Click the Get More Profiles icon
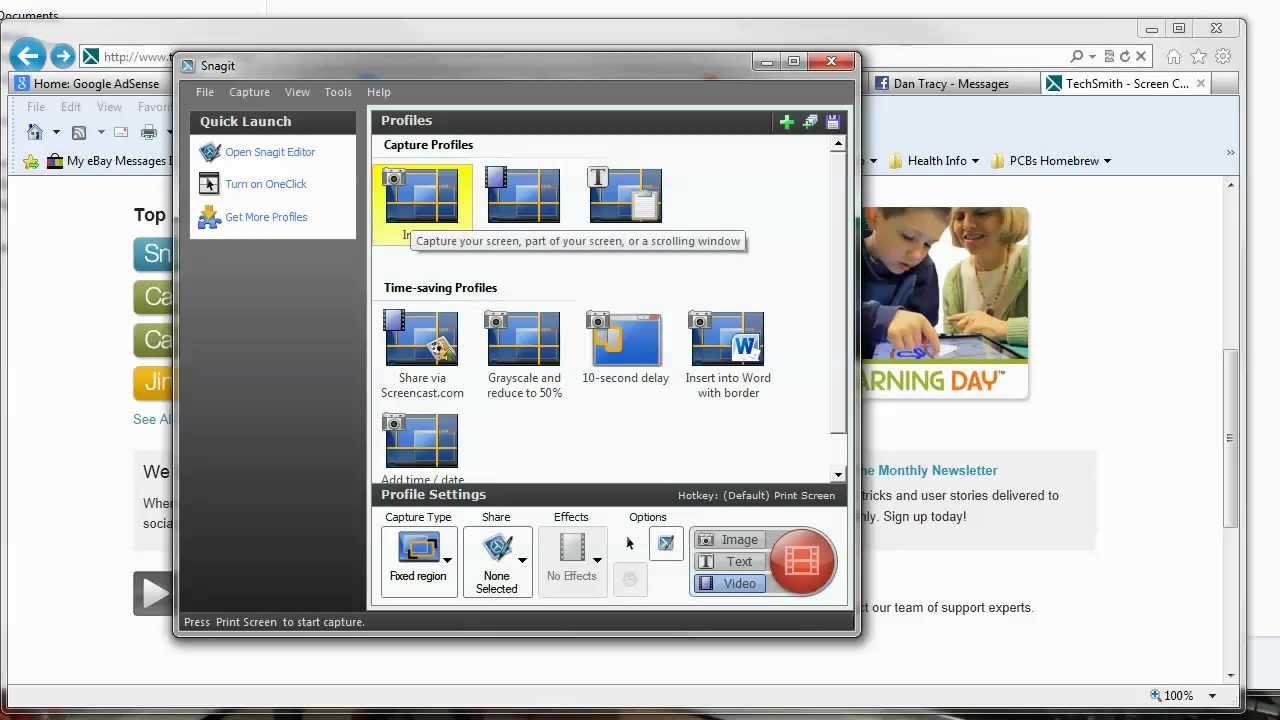 (x=209, y=217)
